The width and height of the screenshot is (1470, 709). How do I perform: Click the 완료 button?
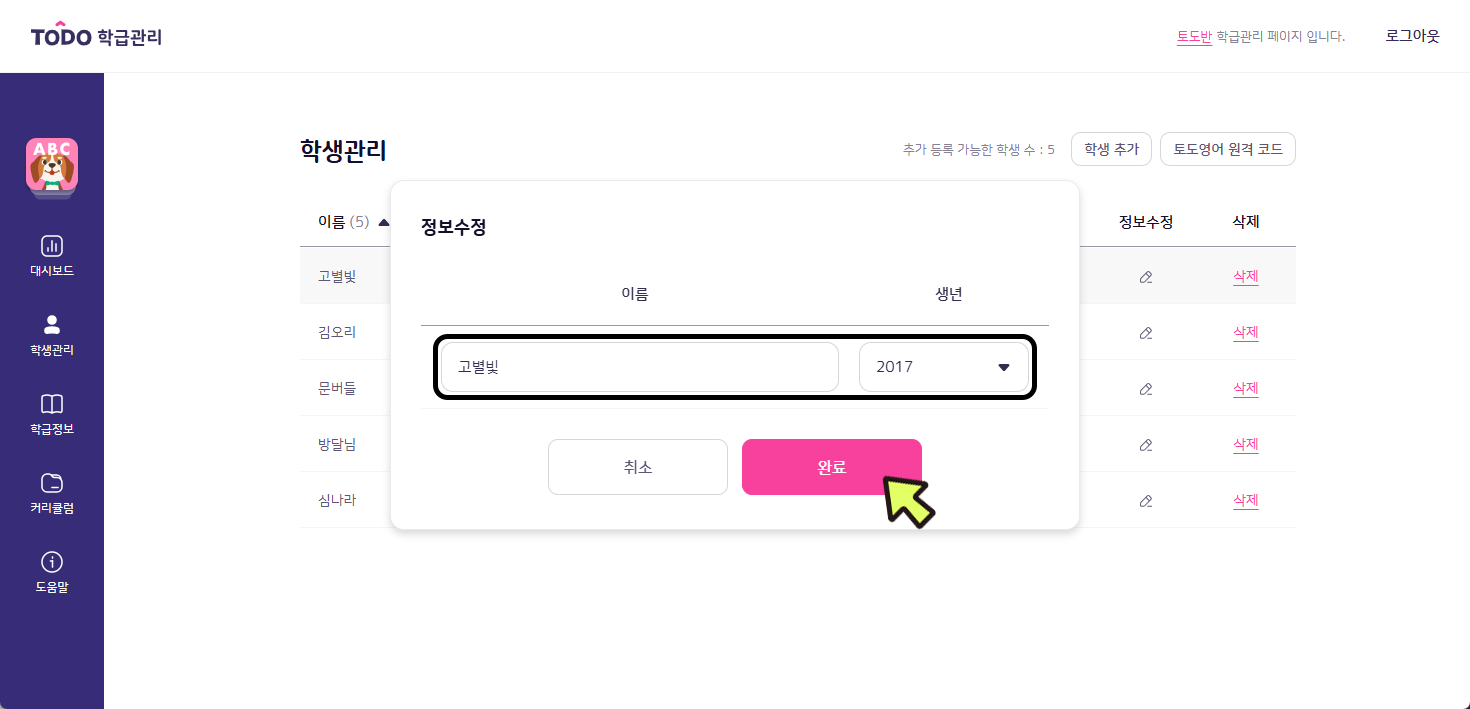(832, 467)
